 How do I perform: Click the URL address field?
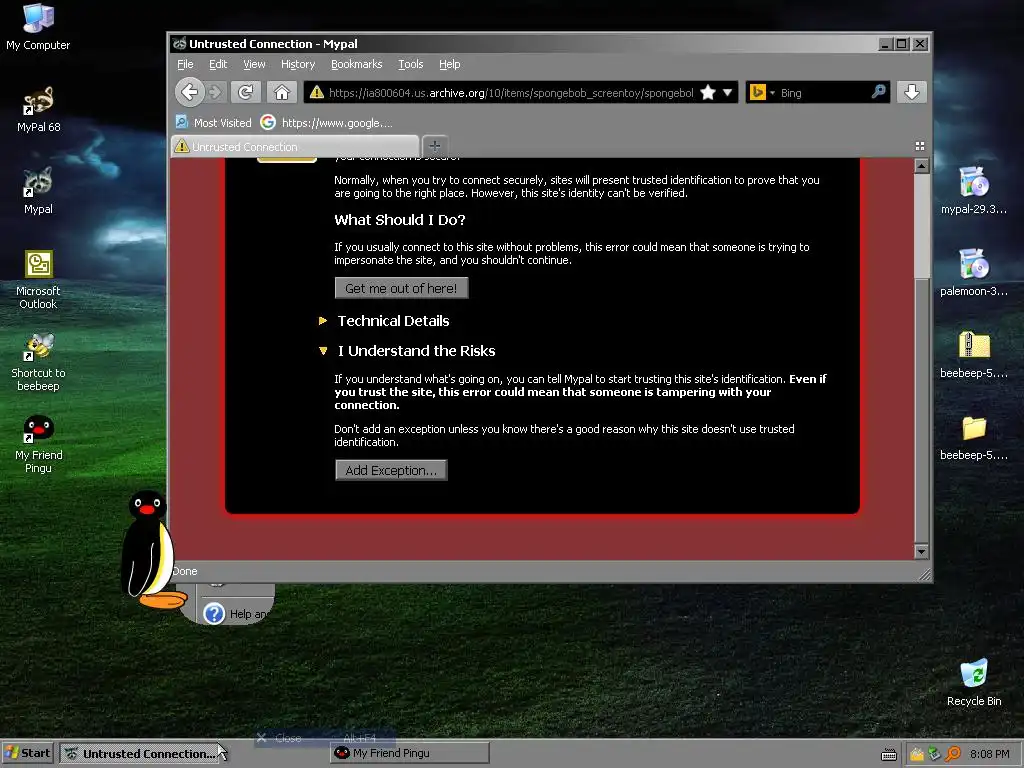click(511, 93)
